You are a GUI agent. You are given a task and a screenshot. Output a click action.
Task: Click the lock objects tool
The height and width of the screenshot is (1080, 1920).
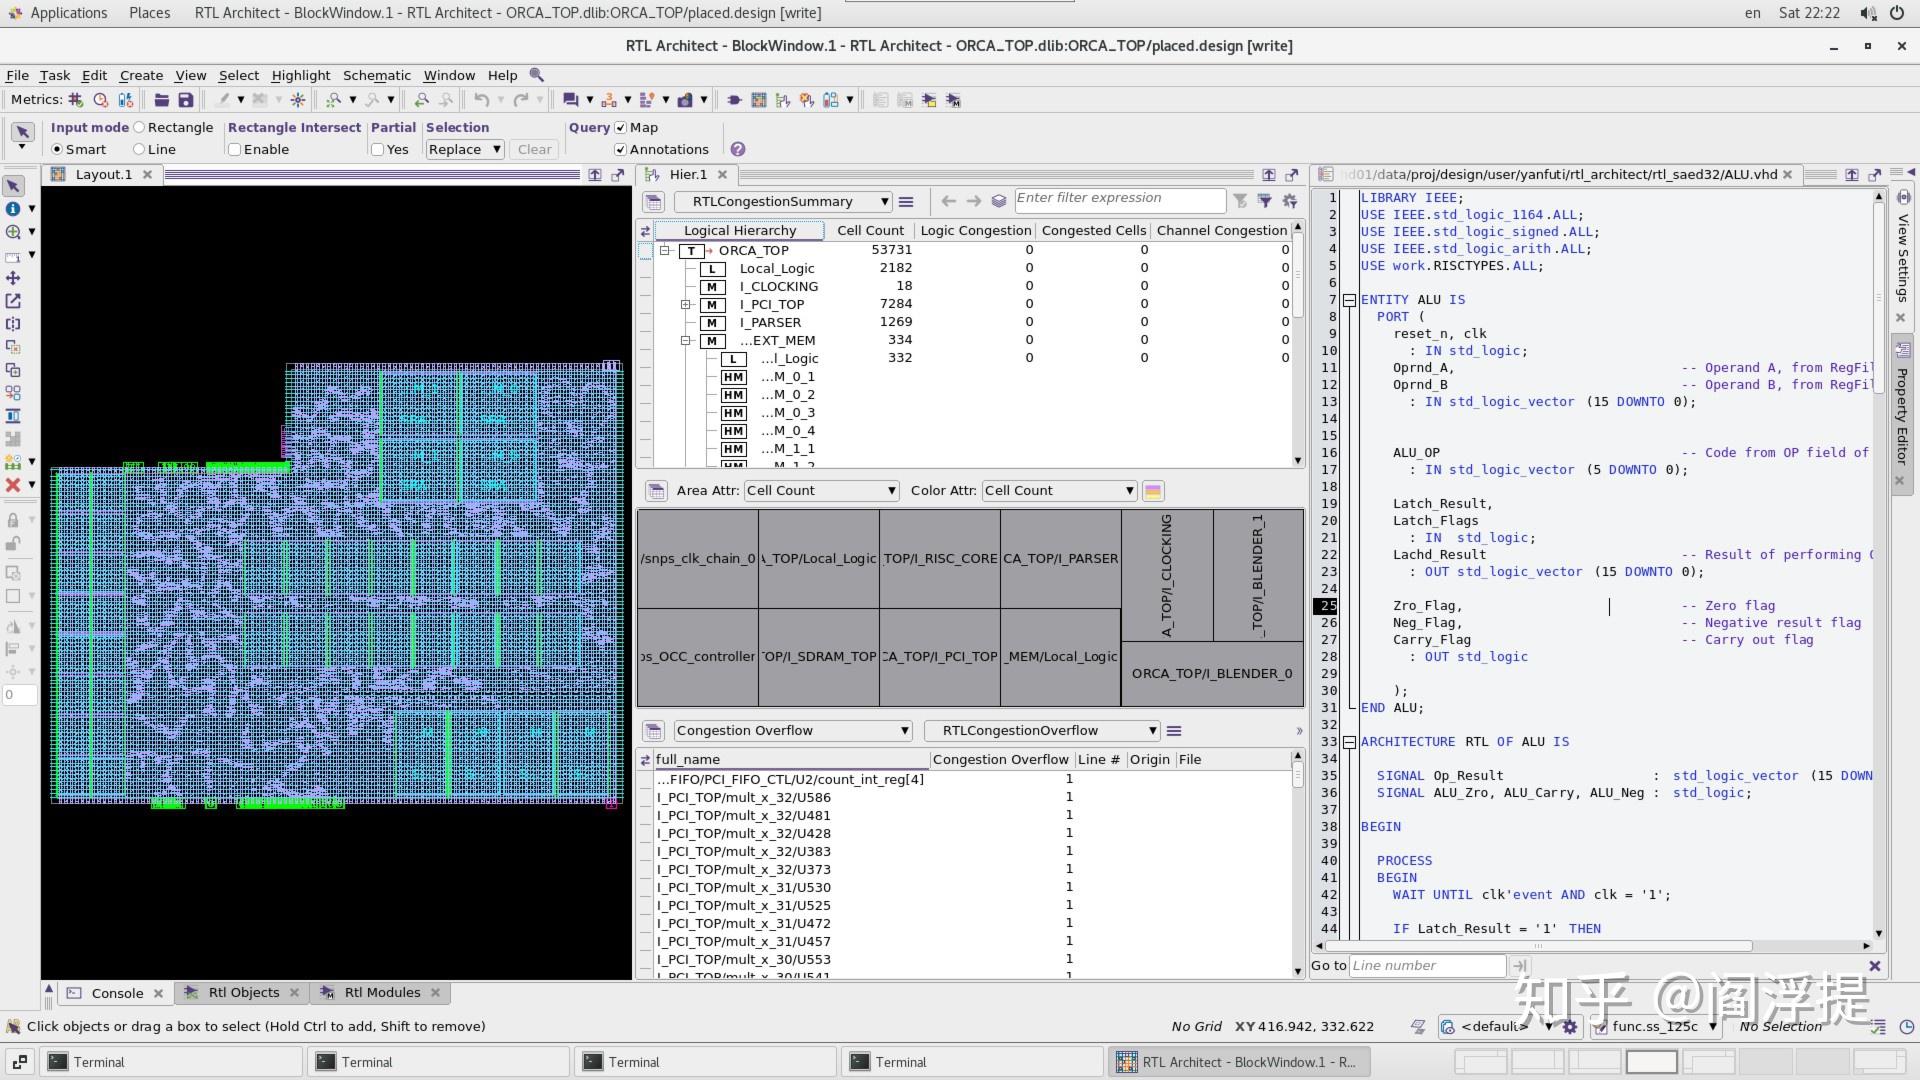pos(14,520)
